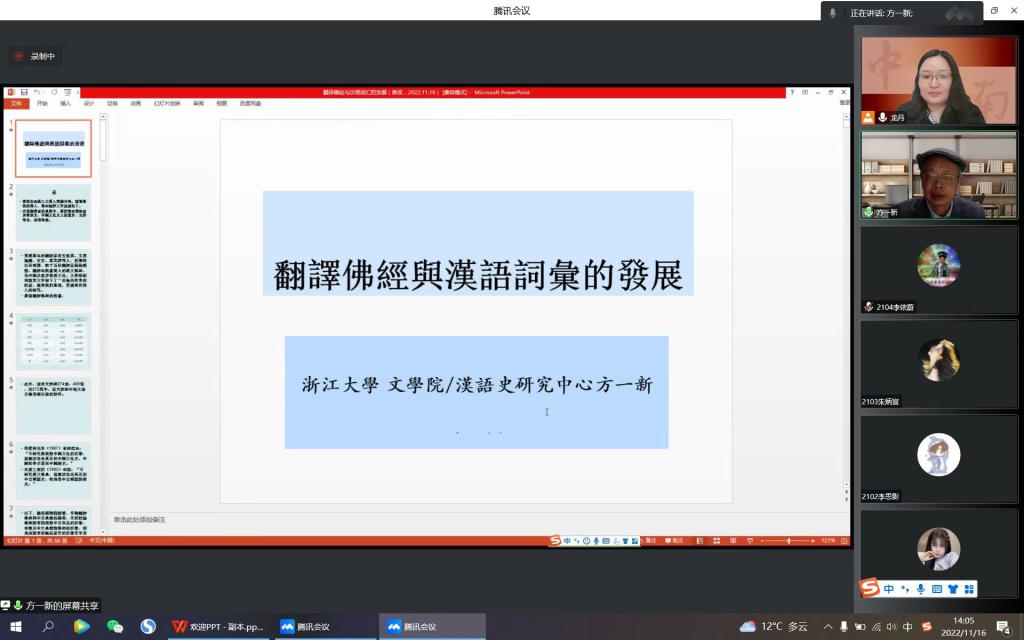The image size is (1024, 640).
Task: Select the Slide Sorter view icon in status bar
Action: 716,541
